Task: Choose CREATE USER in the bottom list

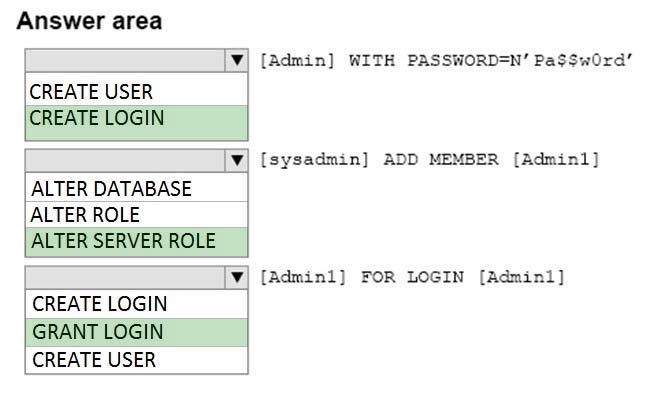Action: tap(137, 360)
